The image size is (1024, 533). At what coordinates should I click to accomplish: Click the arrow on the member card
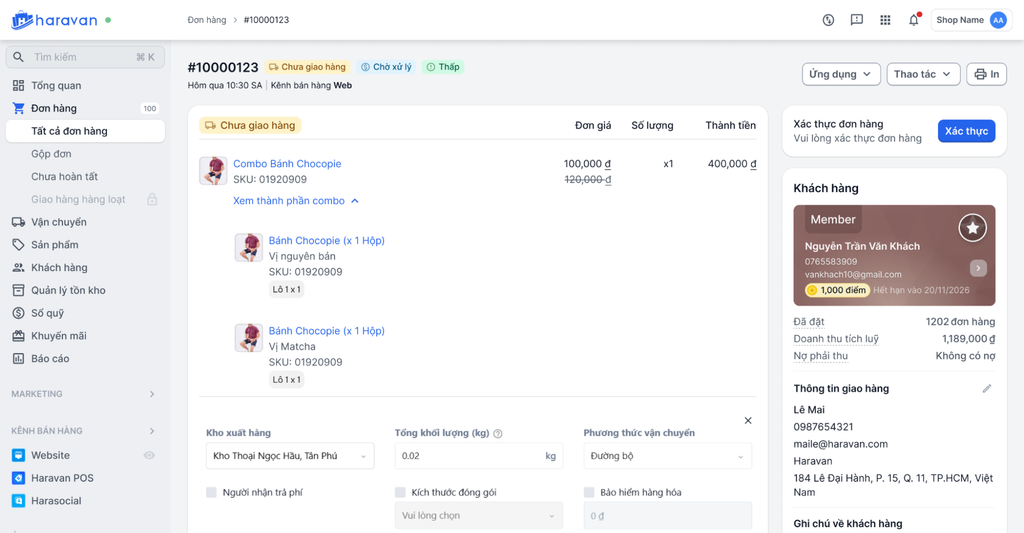(x=978, y=268)
